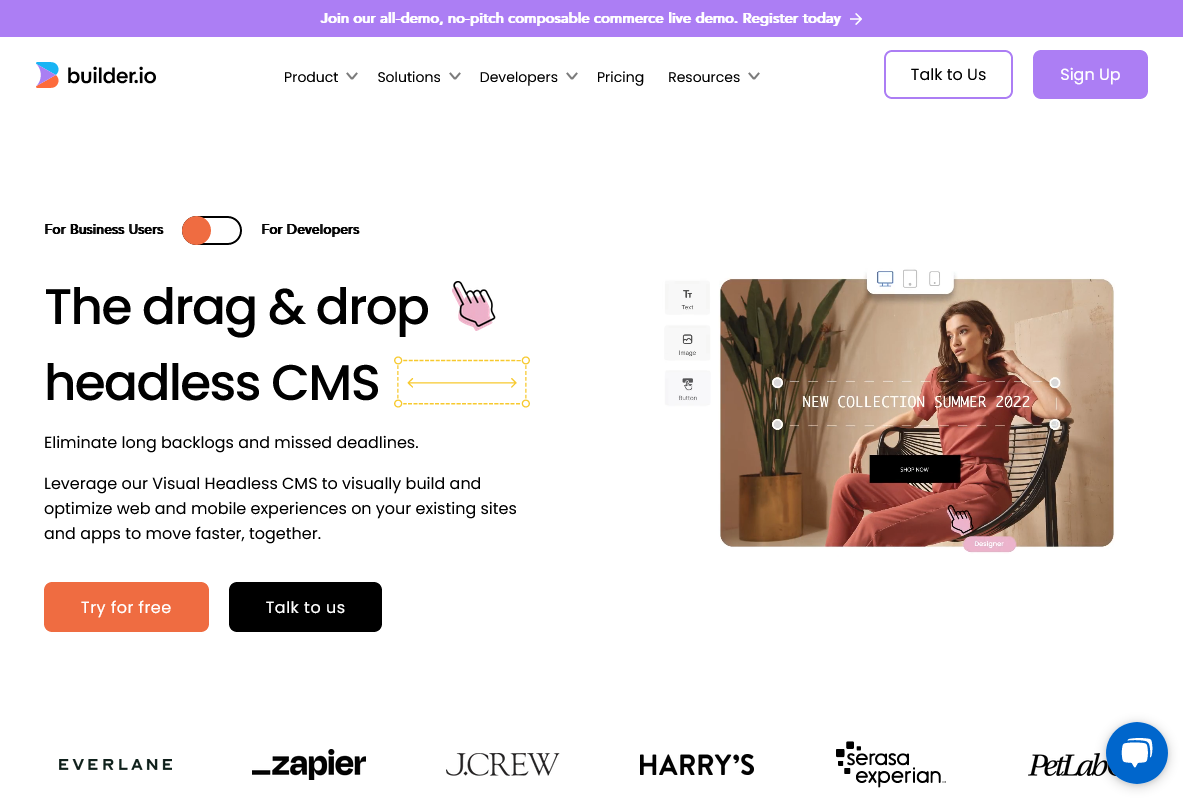Choose the For Developers label
Screen dimensions: 1200x800
(x=310, y=229)
